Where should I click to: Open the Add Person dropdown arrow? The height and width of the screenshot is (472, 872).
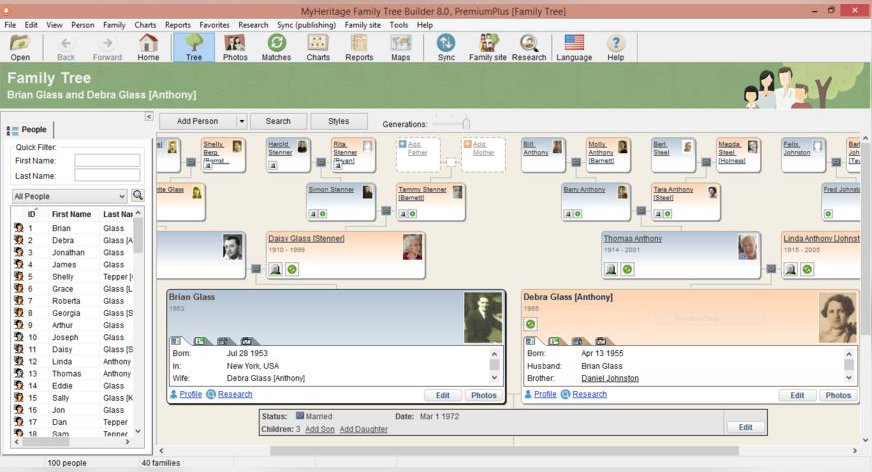[x=241, y=121]
